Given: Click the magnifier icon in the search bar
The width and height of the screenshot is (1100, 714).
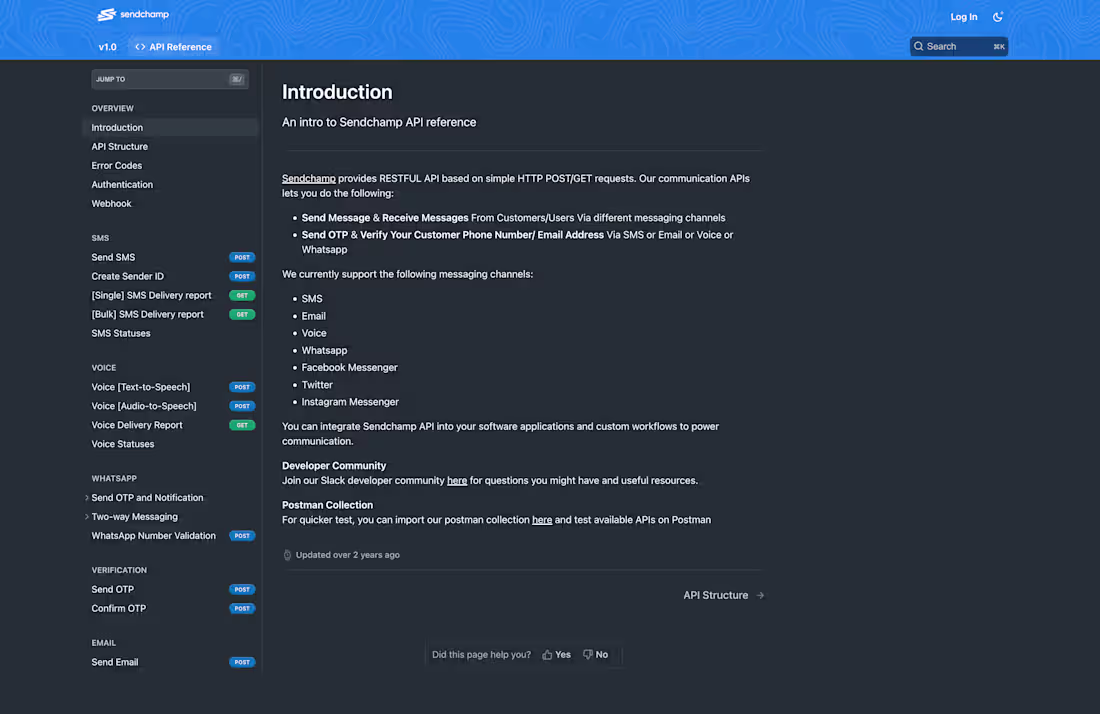Looking at the screenshot, I should (x=919, y=46).
